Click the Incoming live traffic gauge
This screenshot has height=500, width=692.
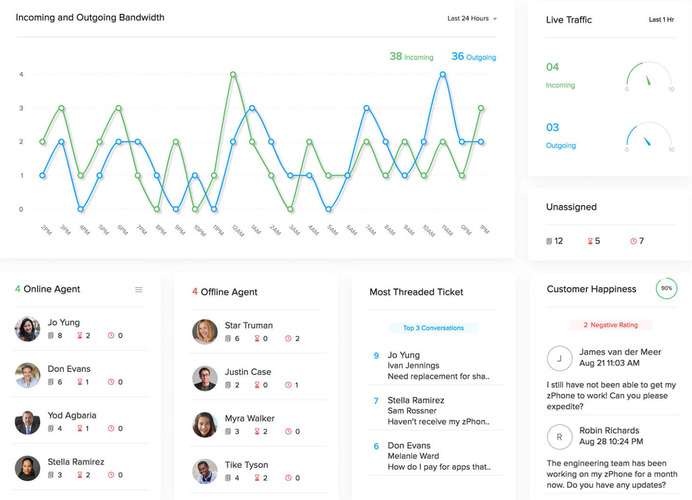pyautogui.click(x=649, y=76)
